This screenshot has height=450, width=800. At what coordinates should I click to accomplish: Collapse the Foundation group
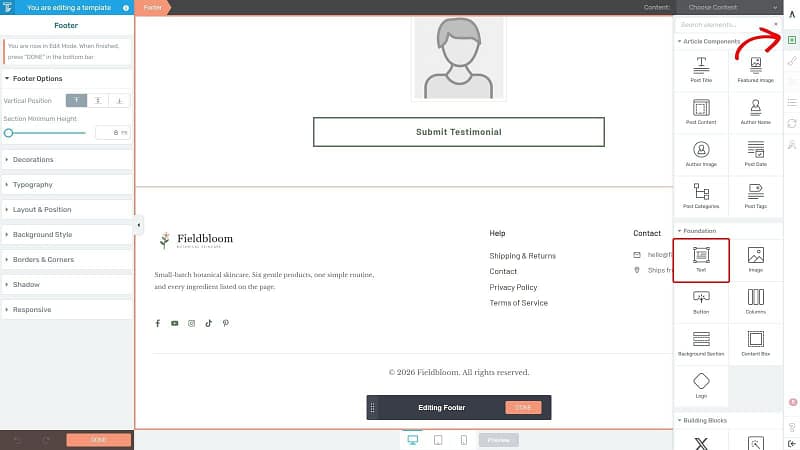point(697,231)
